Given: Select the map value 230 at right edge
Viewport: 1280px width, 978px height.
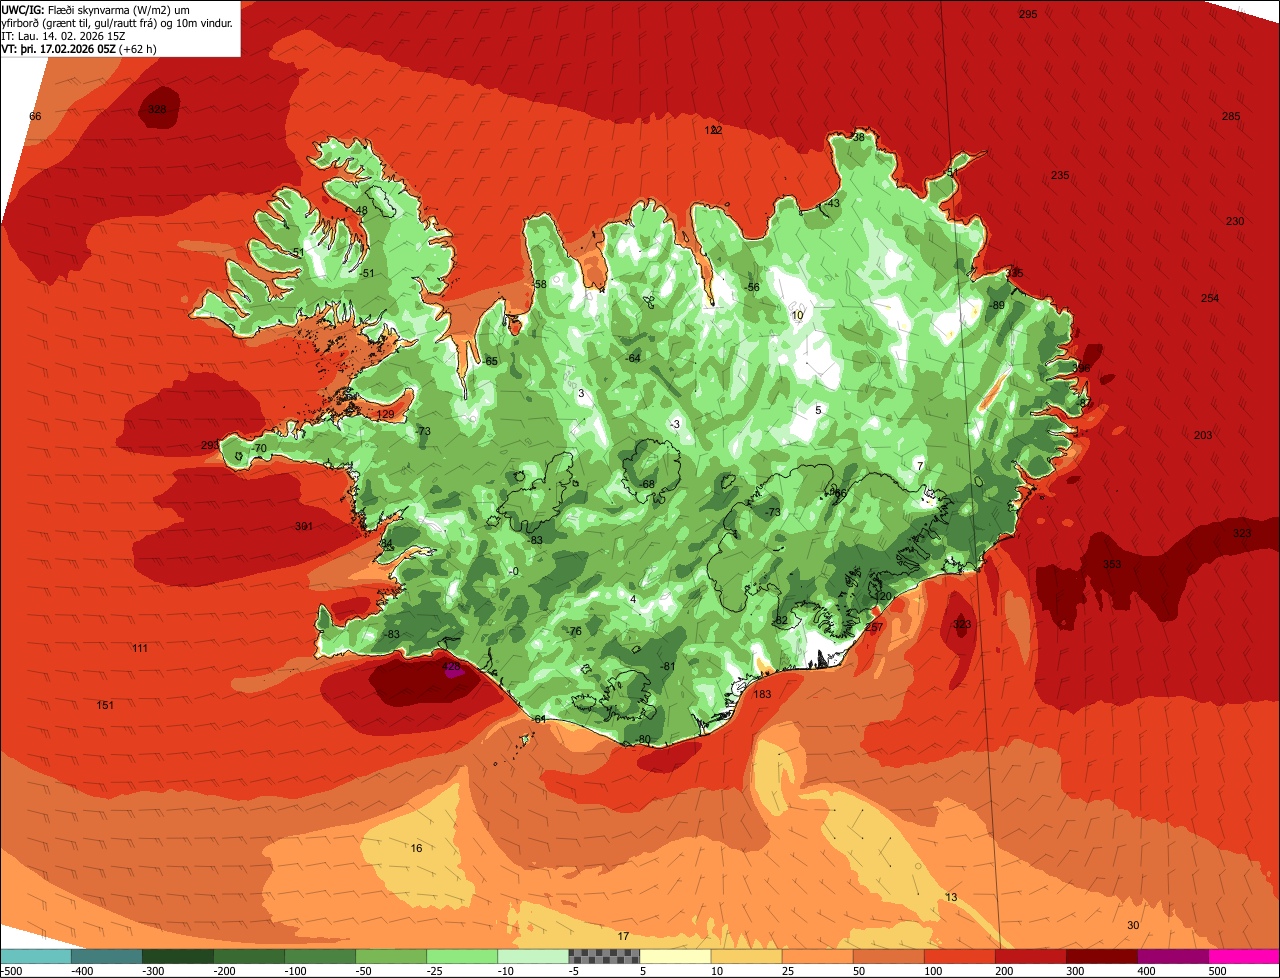Looking at the screenshot, I should [x=1235, y=222].
